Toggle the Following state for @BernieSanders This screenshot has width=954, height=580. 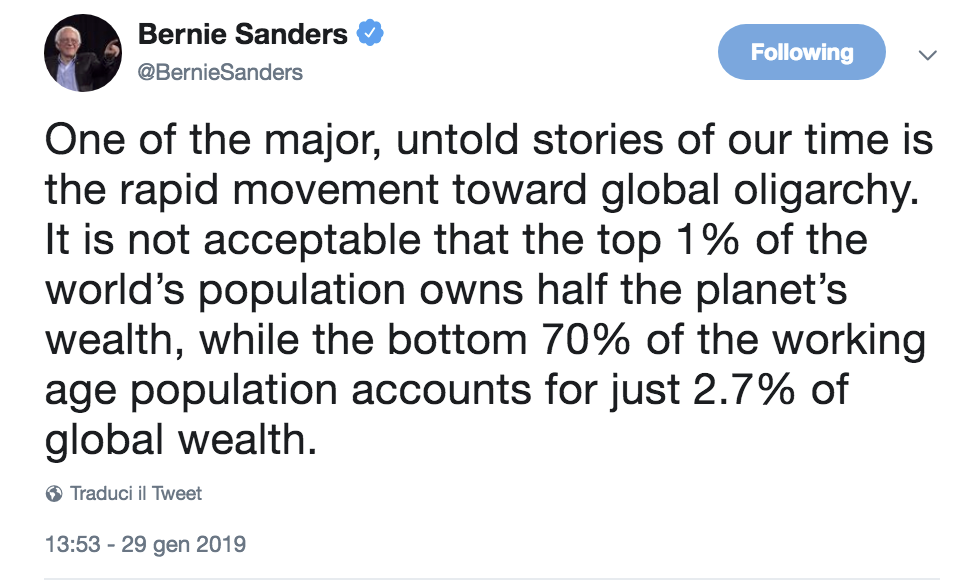(x=801, y=52)
